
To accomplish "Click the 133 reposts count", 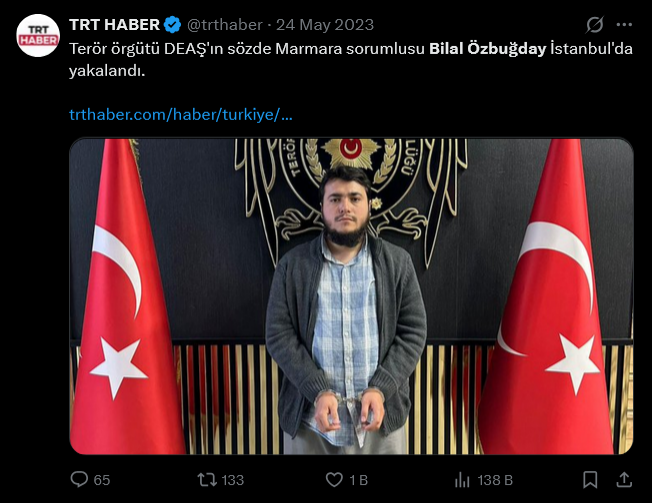I will (x=233, y=480).
